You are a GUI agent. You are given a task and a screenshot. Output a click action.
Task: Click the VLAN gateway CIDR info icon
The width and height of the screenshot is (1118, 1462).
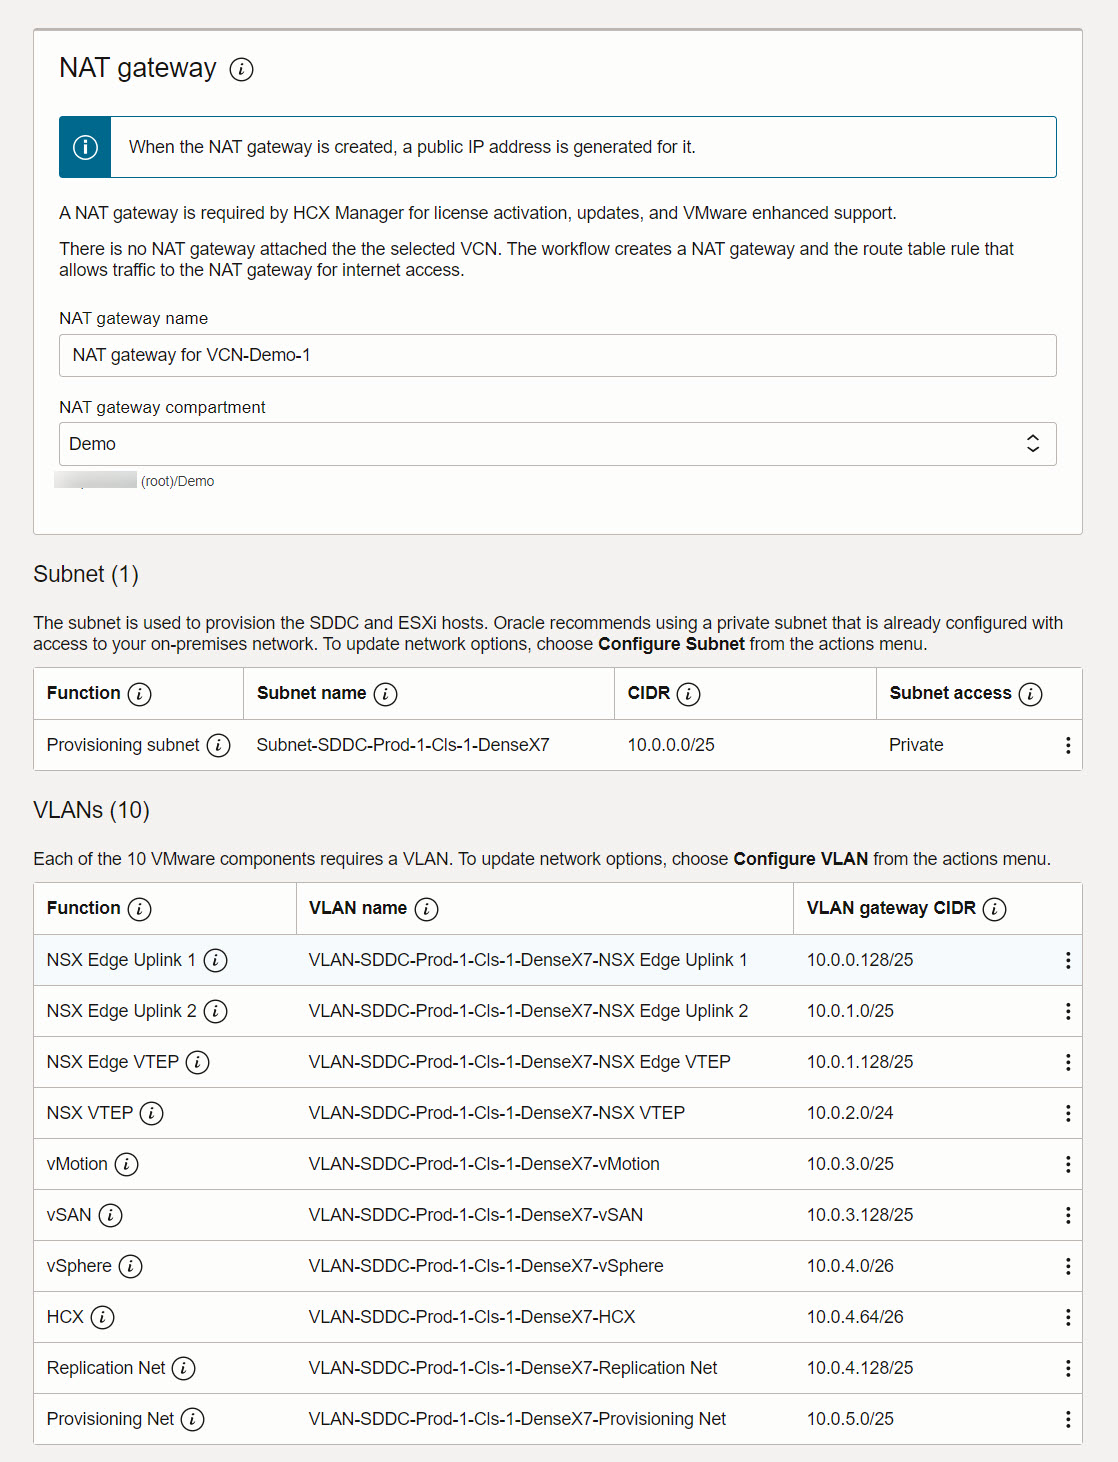pos(993,909)
